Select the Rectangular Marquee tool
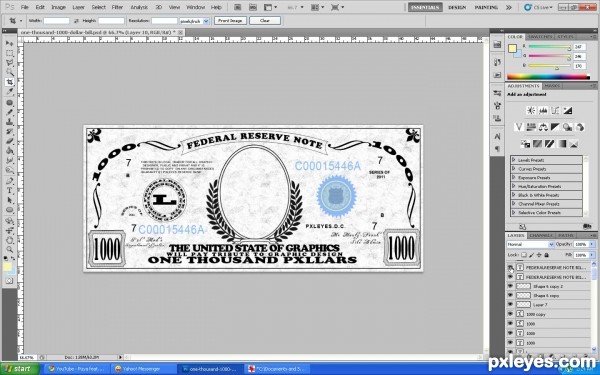Image resolution: width=600 pixels, height=375 pixels. pos(10,53)
